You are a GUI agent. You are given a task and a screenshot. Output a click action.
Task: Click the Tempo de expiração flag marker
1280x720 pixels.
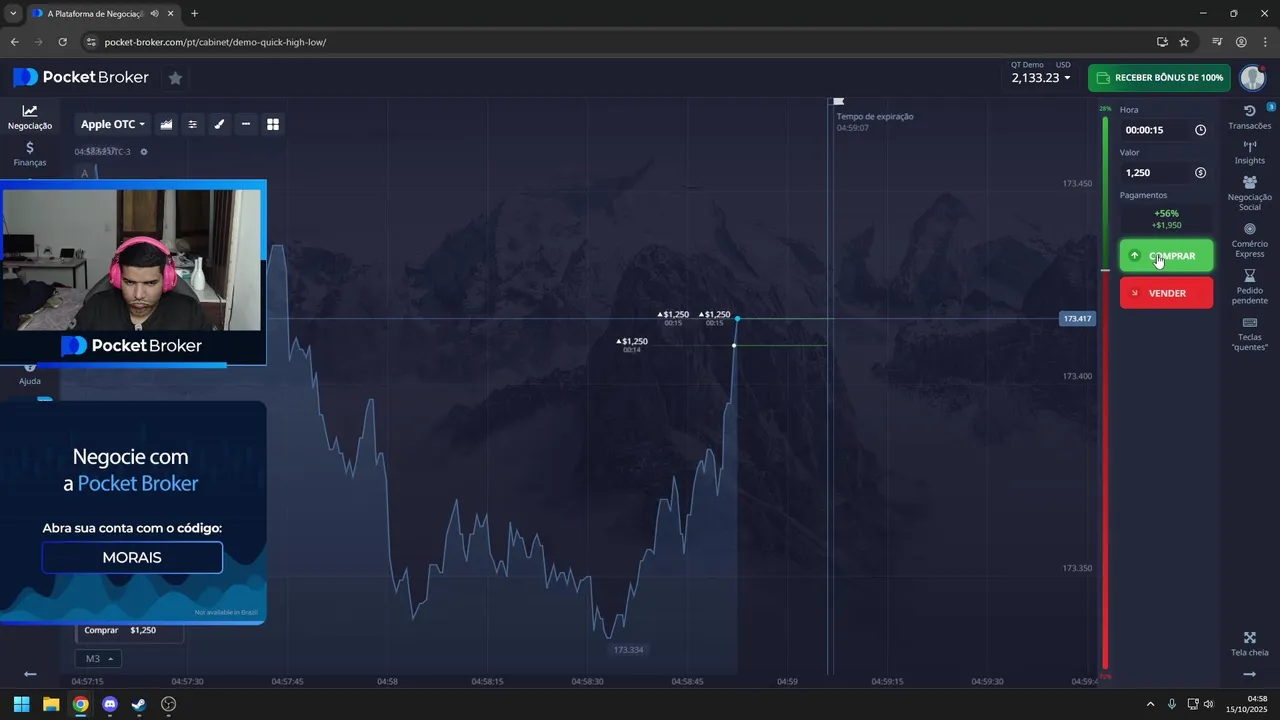click(838, 102)
